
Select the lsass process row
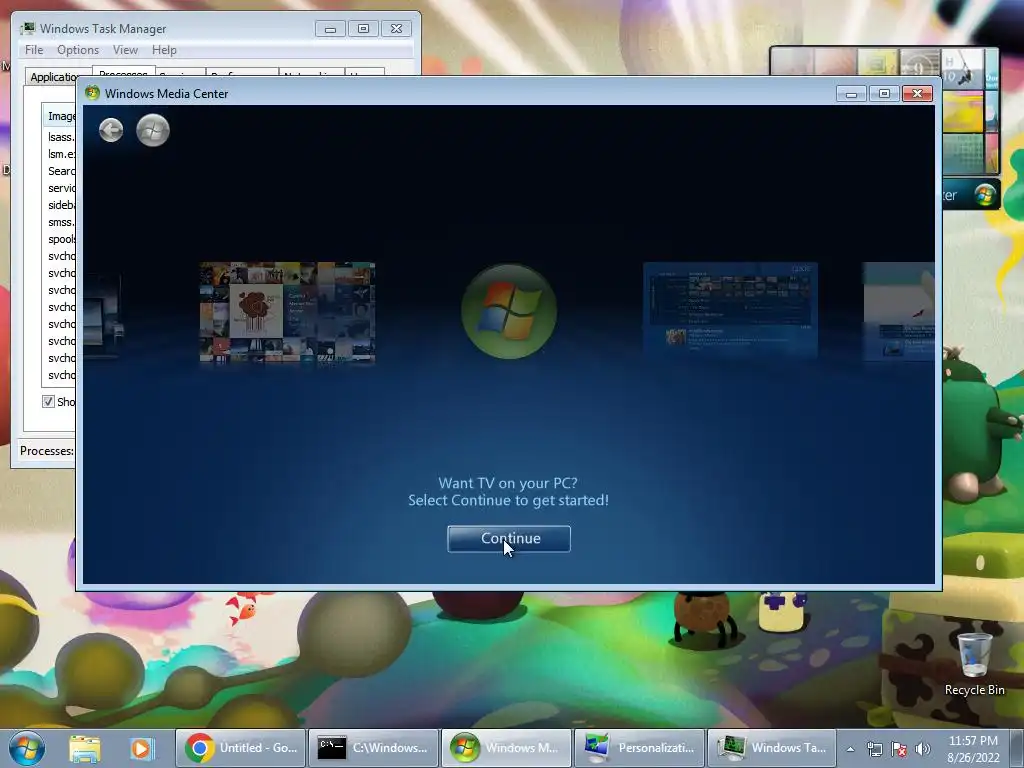[60, 137]
